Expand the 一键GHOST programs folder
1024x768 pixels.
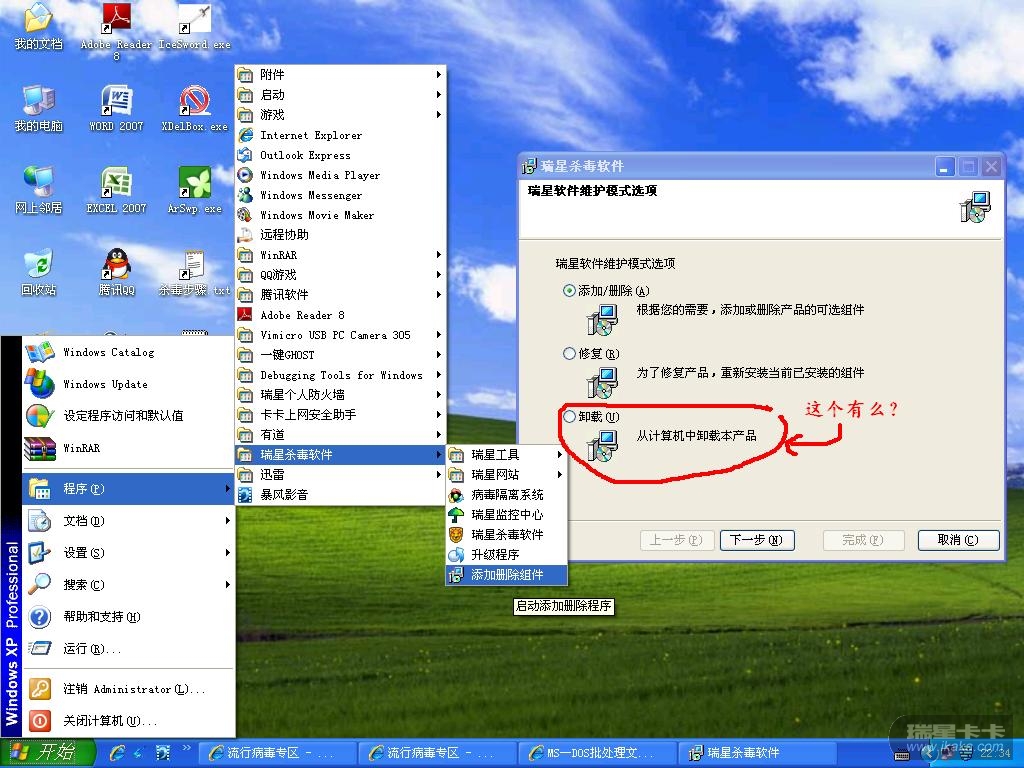pos(340,355)
